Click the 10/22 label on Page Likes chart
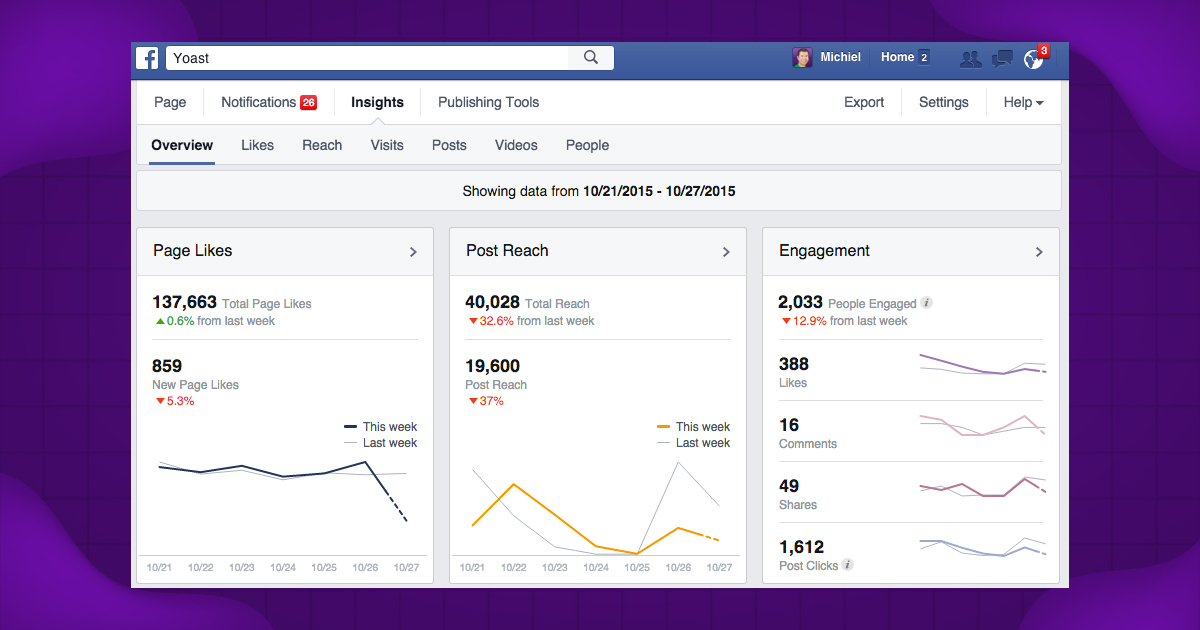The width and height of the screenshot is (1200, 630). (201, 567)
